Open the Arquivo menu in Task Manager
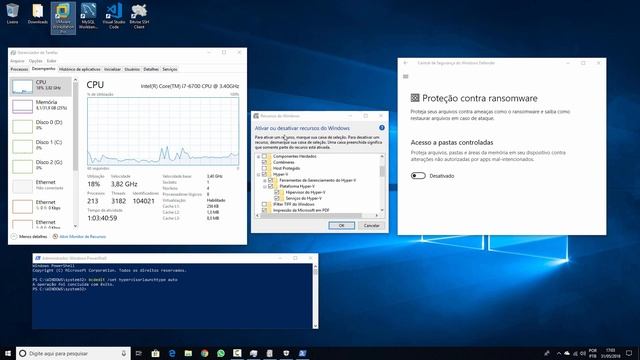This screenshot has width=640, height=360. coord(18,61)
